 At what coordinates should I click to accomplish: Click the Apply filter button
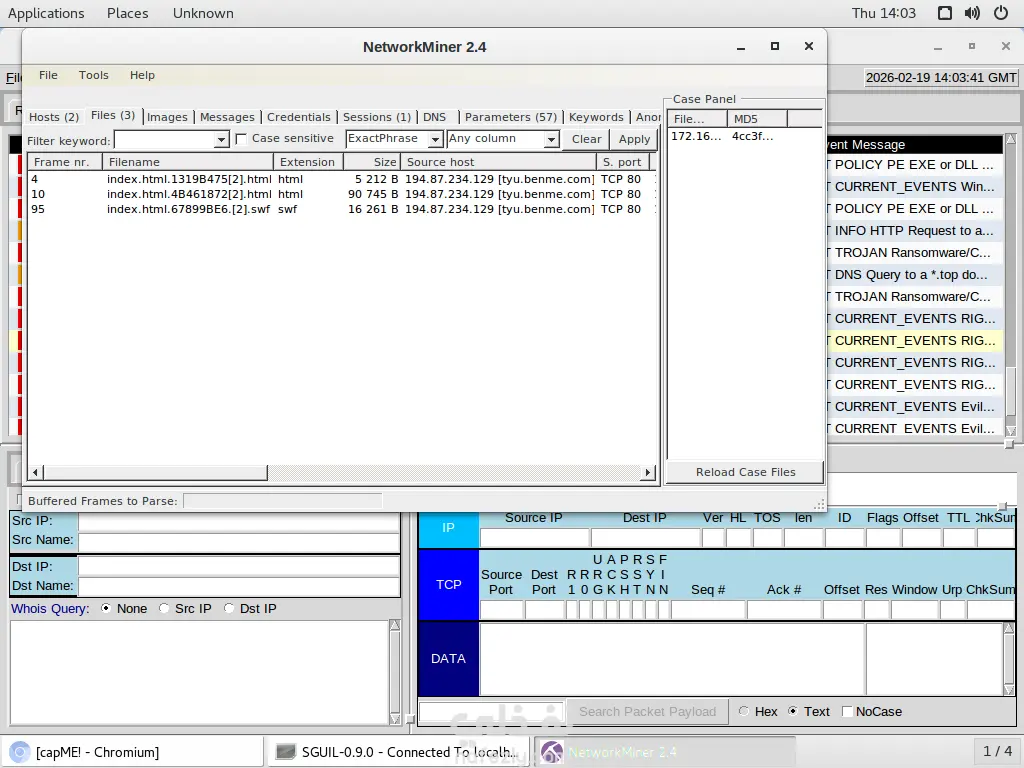[x=634, y=139]
